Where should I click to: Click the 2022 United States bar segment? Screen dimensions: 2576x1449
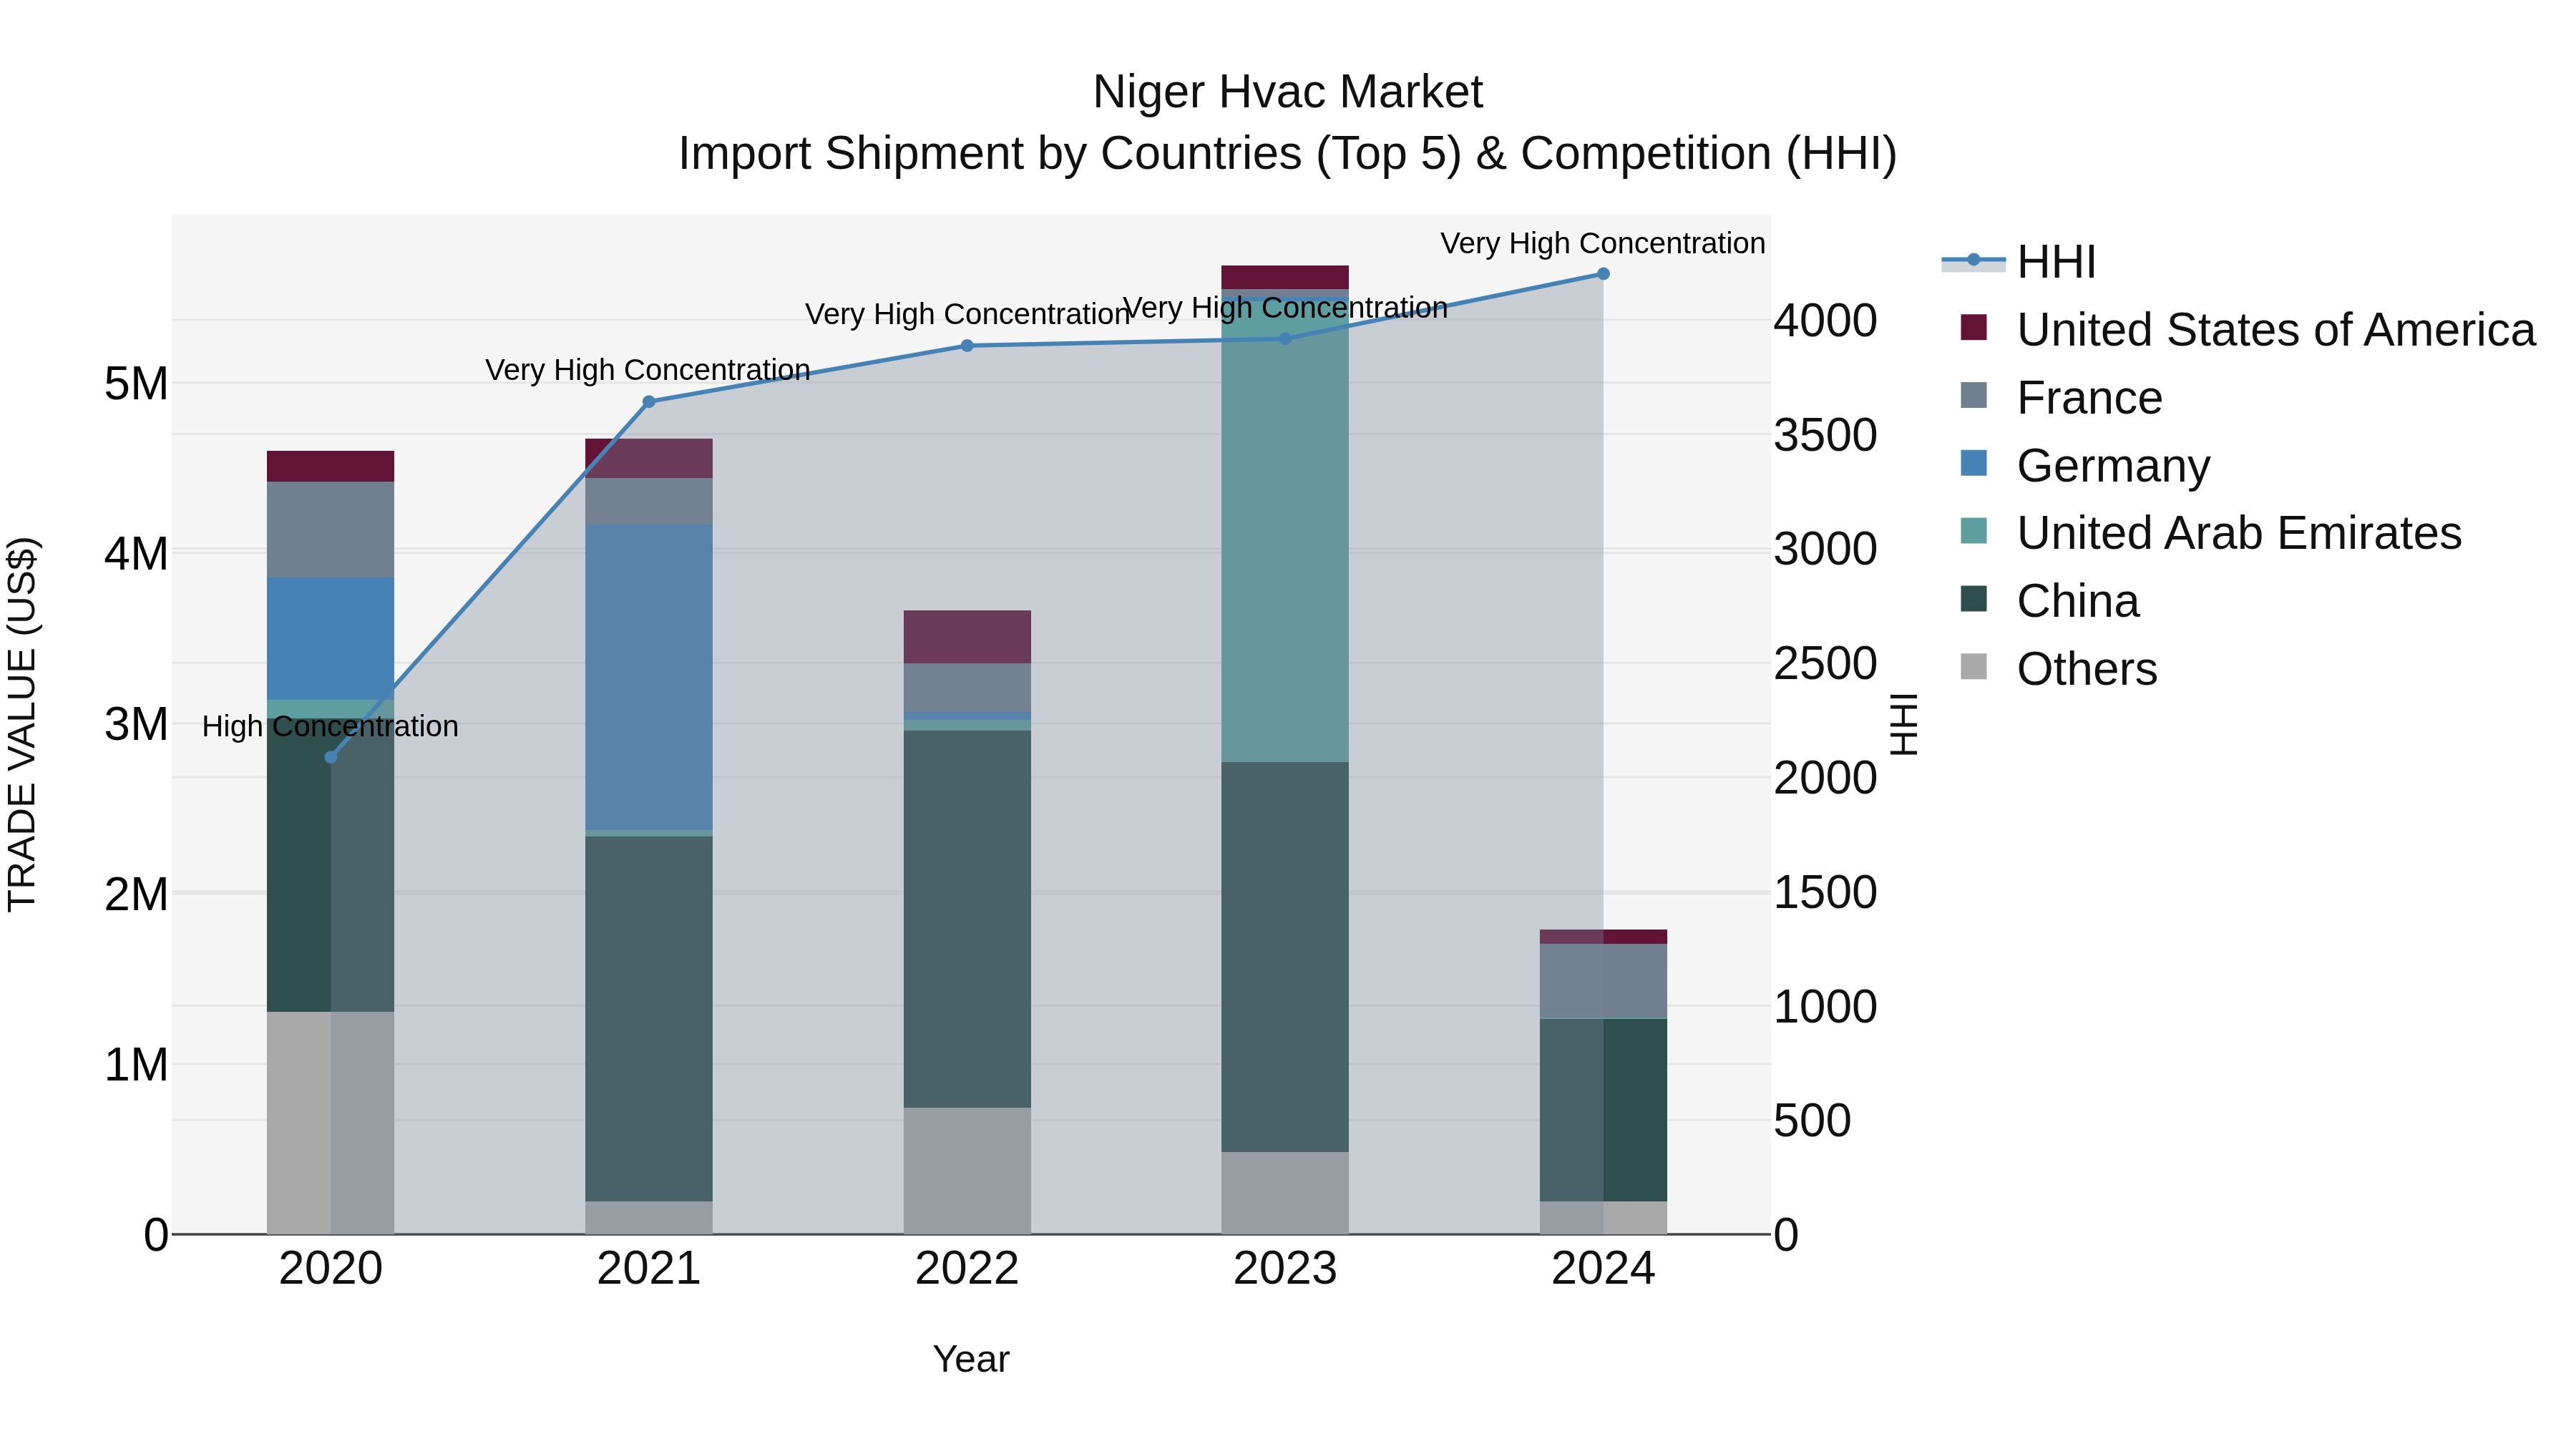click(967, 637)
